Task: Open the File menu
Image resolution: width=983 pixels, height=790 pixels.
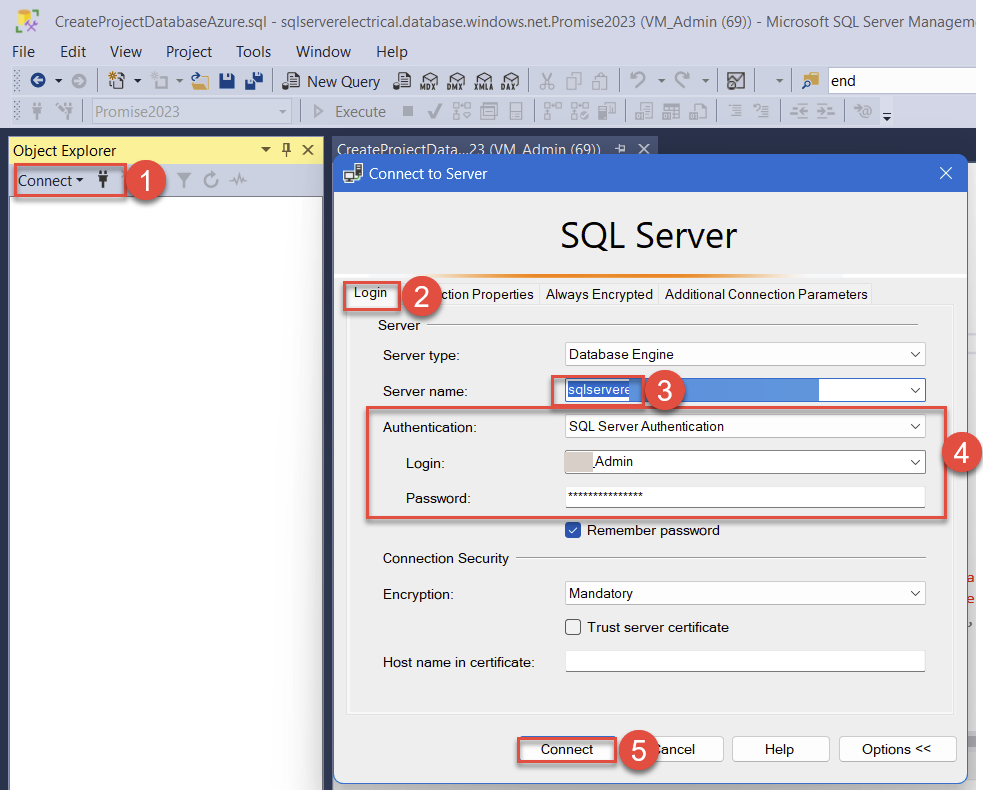Action: (x=24, y=51)
